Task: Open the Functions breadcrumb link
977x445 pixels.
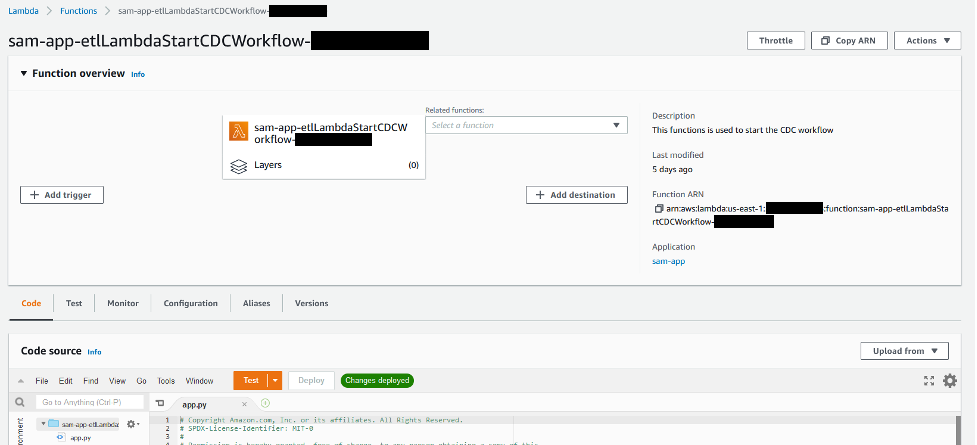Action: click(79, 11)
